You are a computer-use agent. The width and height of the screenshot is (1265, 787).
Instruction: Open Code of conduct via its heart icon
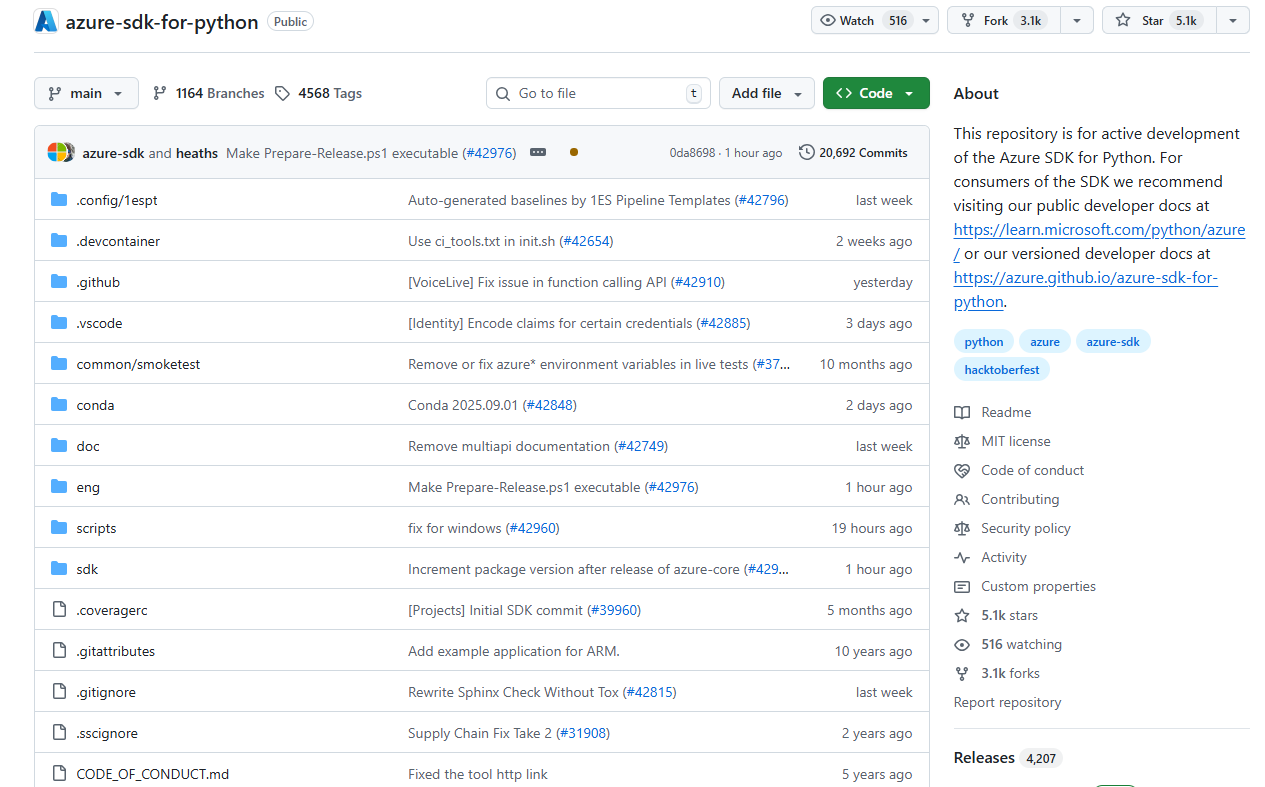coord(961,469)
